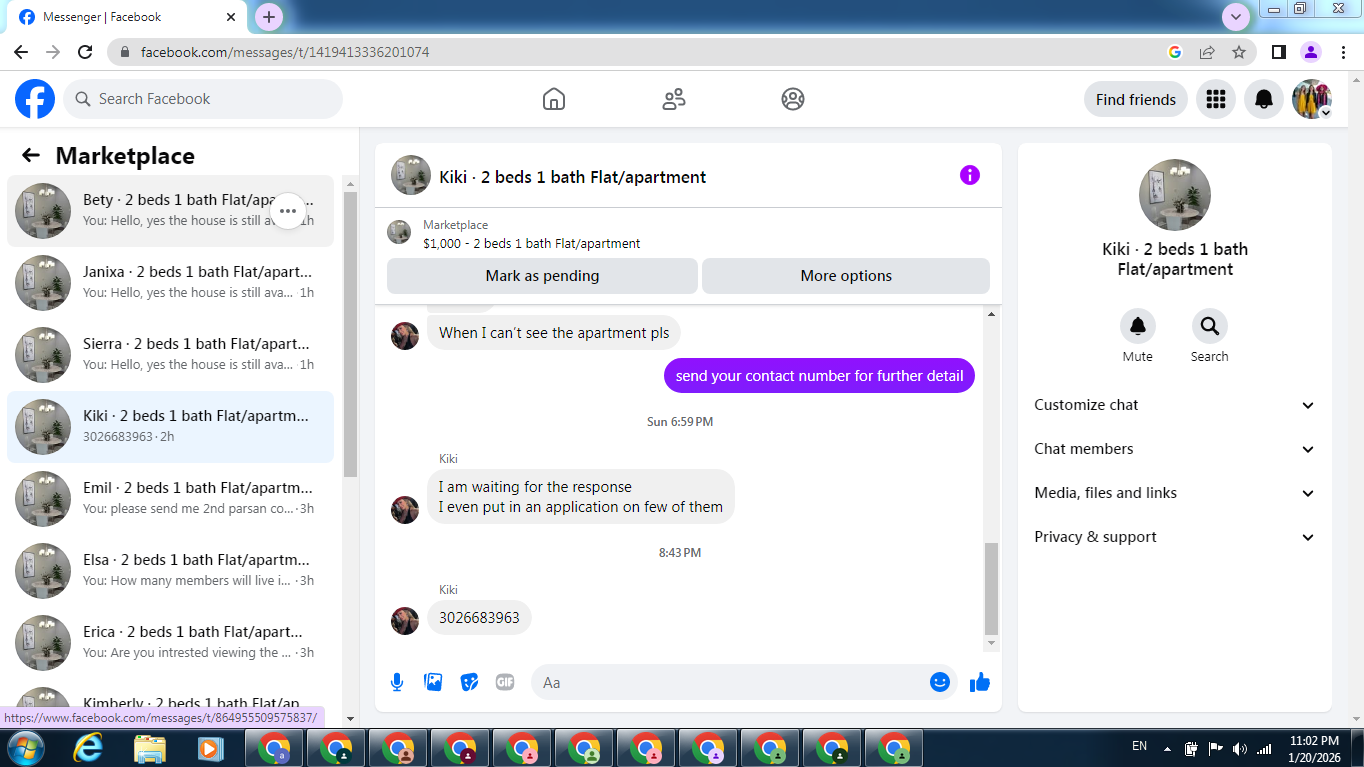This screenshot has height=767, width=1364.
Task: Open Chrome tab search dropdown
Action: click(1237, 17)
